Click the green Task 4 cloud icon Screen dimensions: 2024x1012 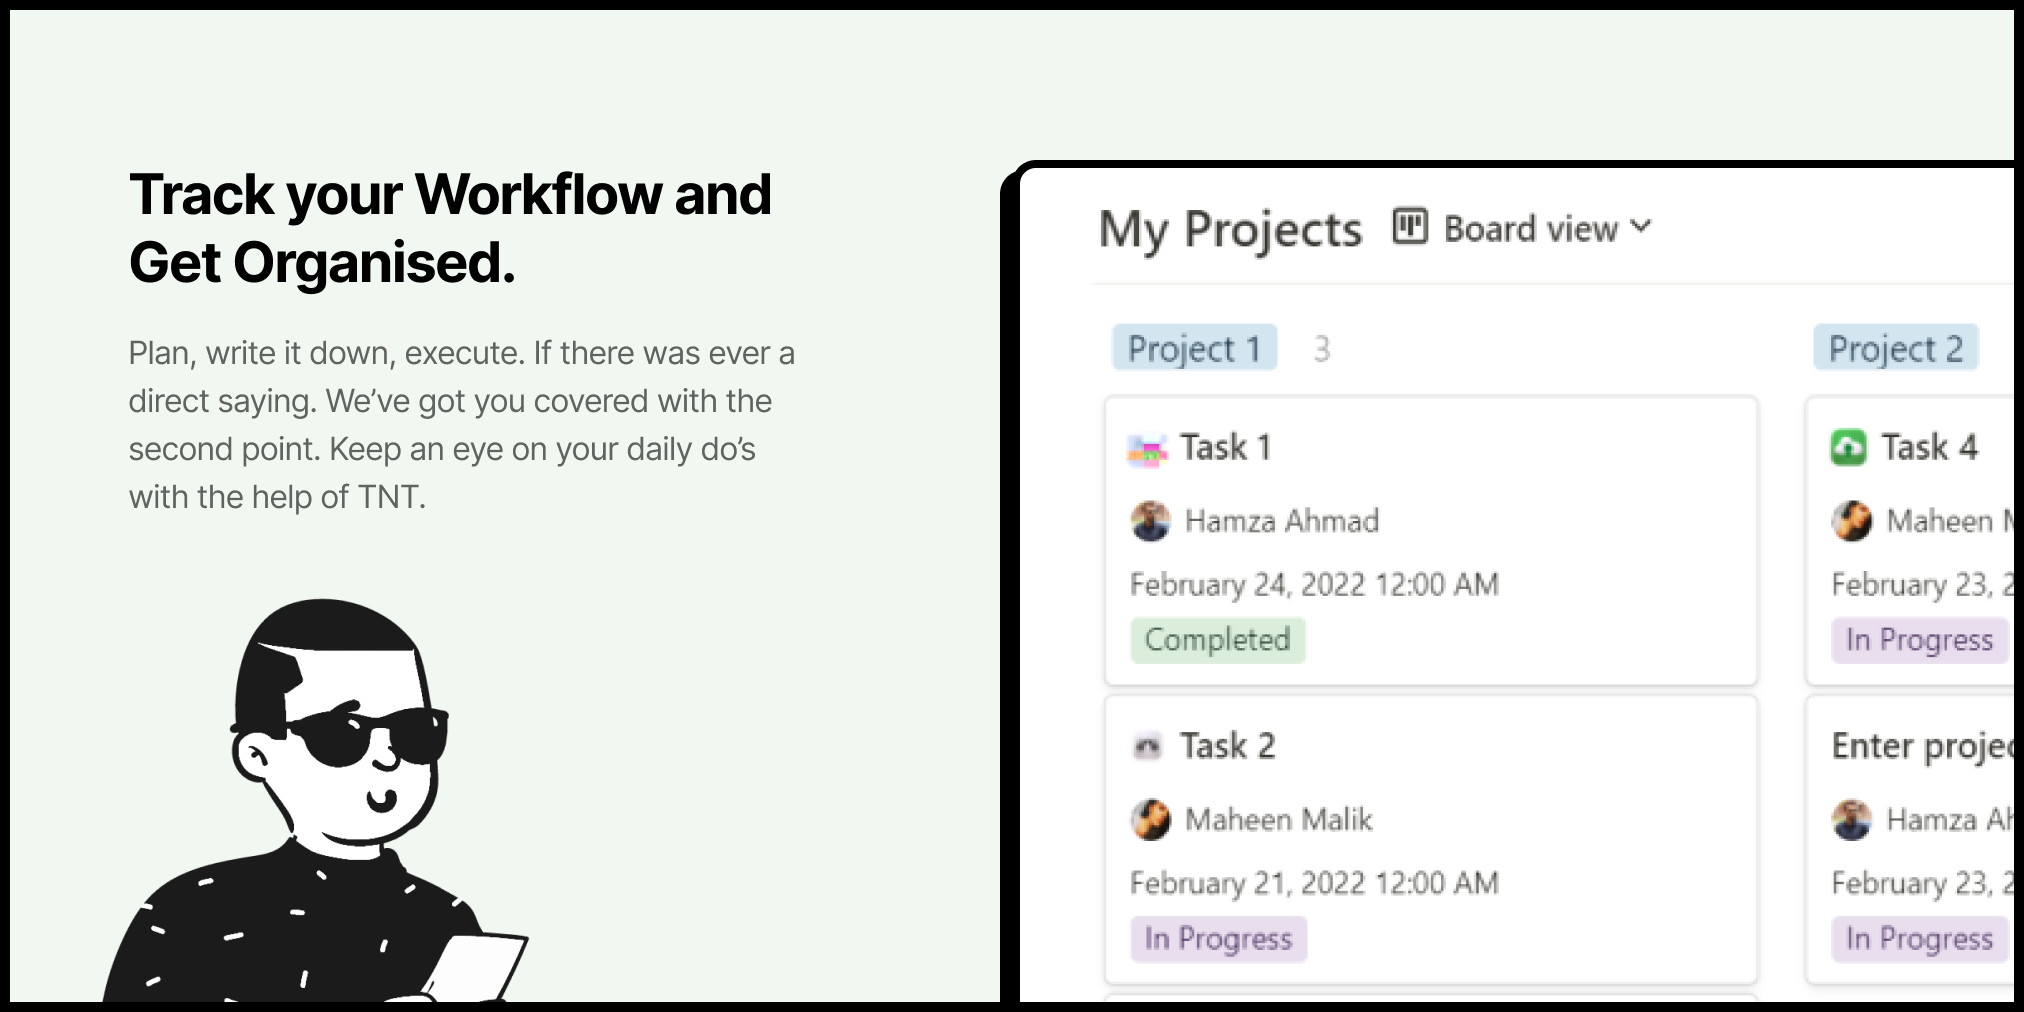1848,447
